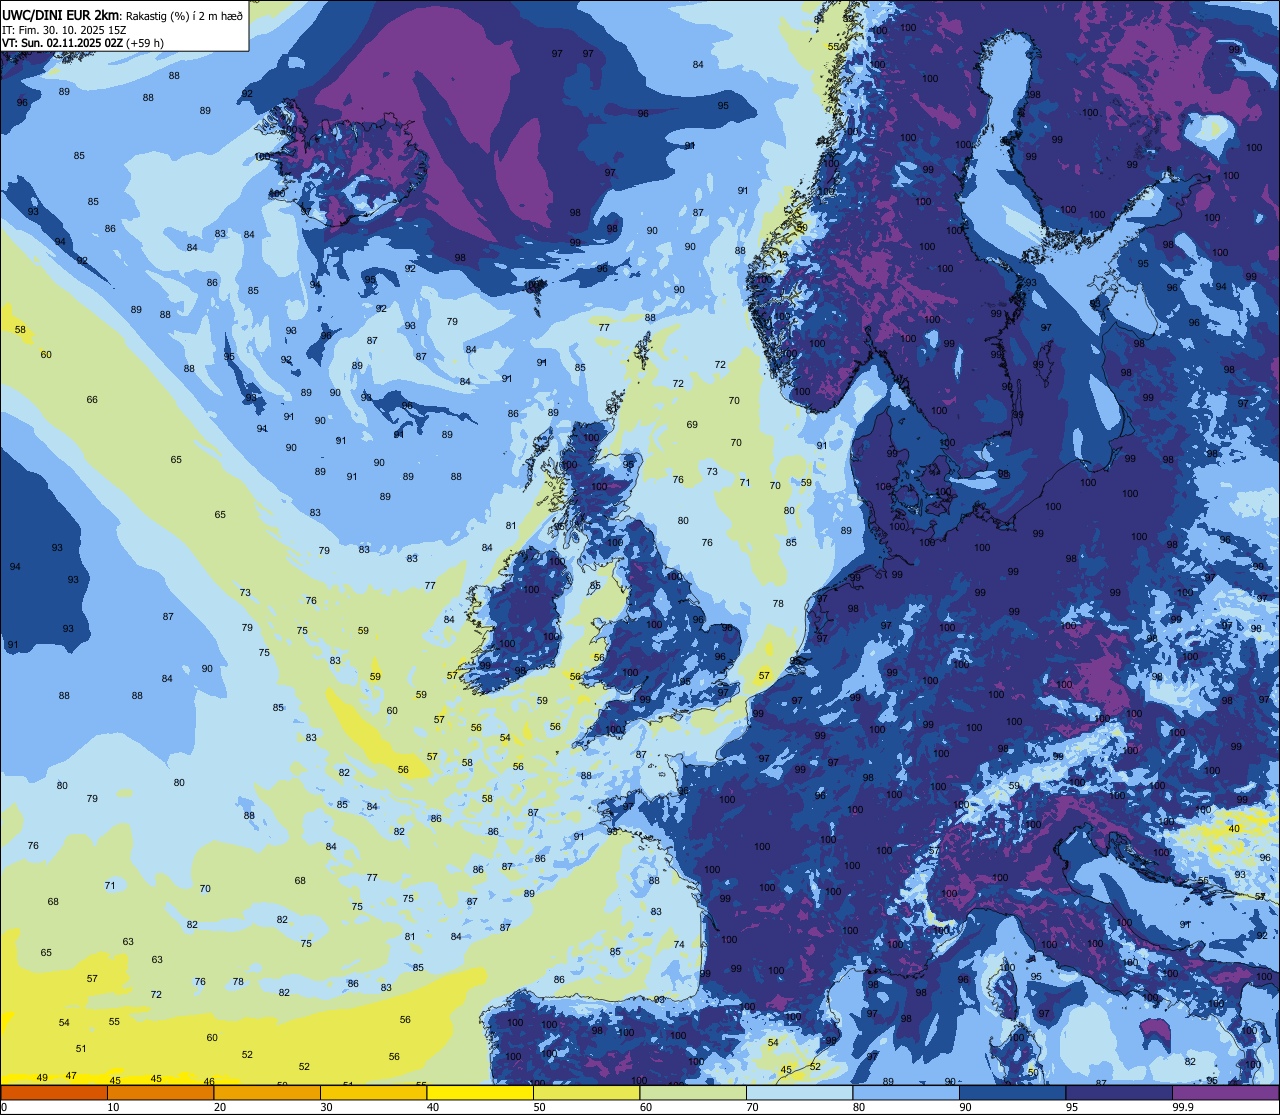
Task: Click the legend color segment between 10 and 20
Action: click(x=160, y=1092)
